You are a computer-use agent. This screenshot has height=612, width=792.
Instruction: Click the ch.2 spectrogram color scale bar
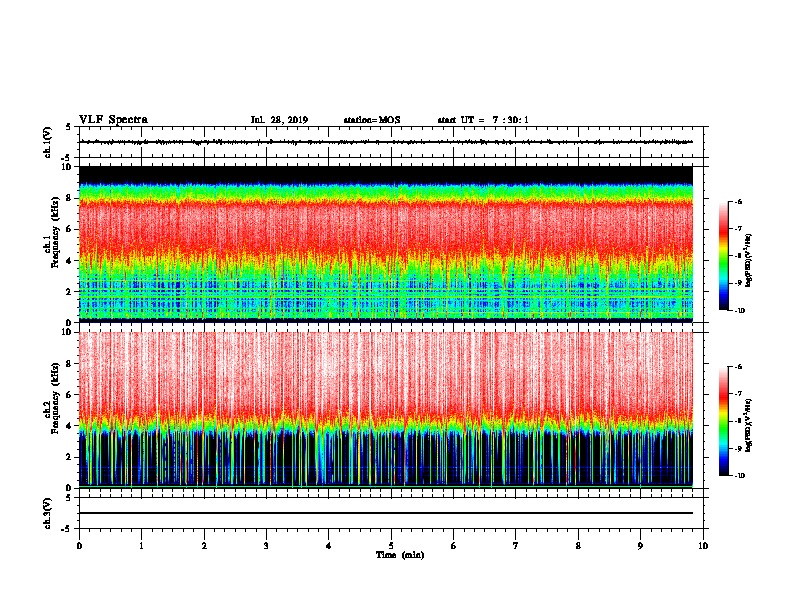pyautogui.click(x=724, y=421)
